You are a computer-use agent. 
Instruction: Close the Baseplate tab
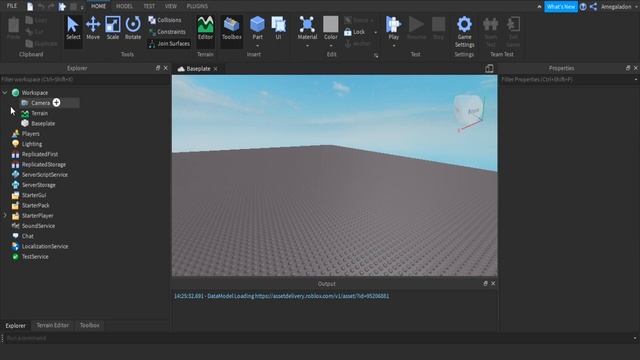pyautogui.click(x=216, y=69)
